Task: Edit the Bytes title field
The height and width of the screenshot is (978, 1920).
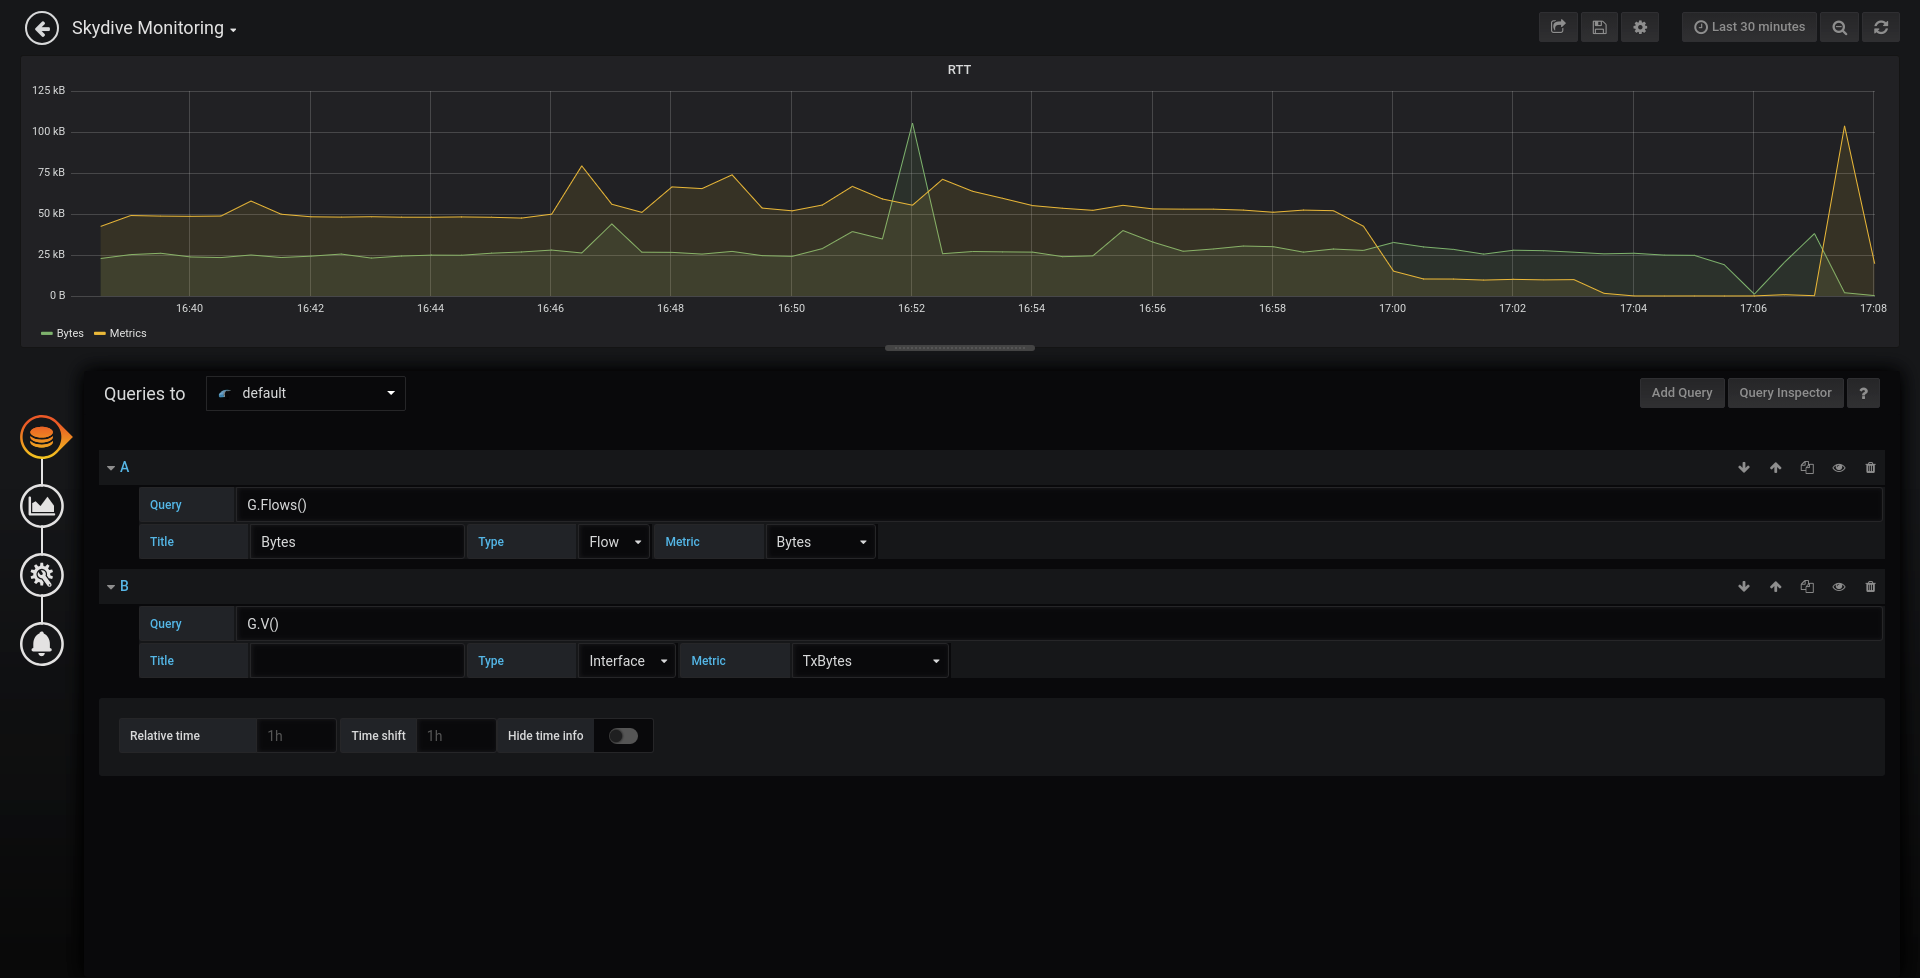Action: click(x=357, y=542)
